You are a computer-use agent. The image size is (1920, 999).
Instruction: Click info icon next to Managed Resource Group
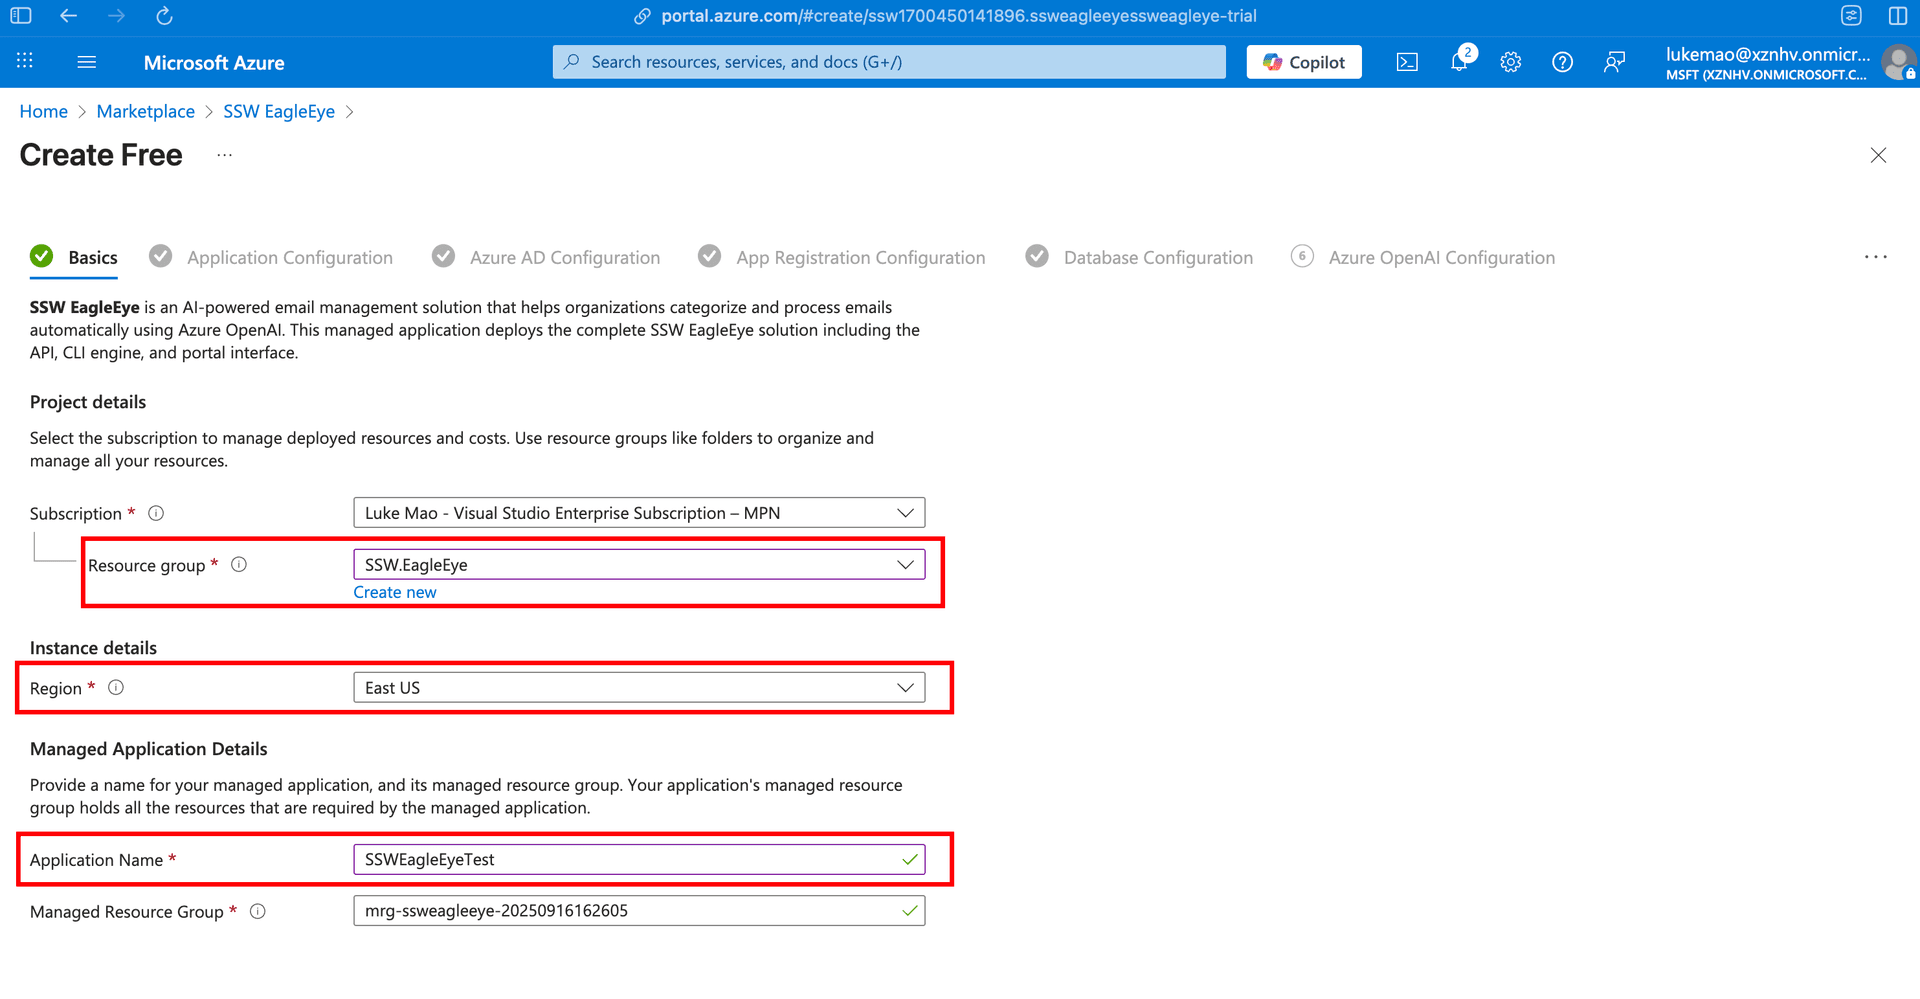pos(258,911)
